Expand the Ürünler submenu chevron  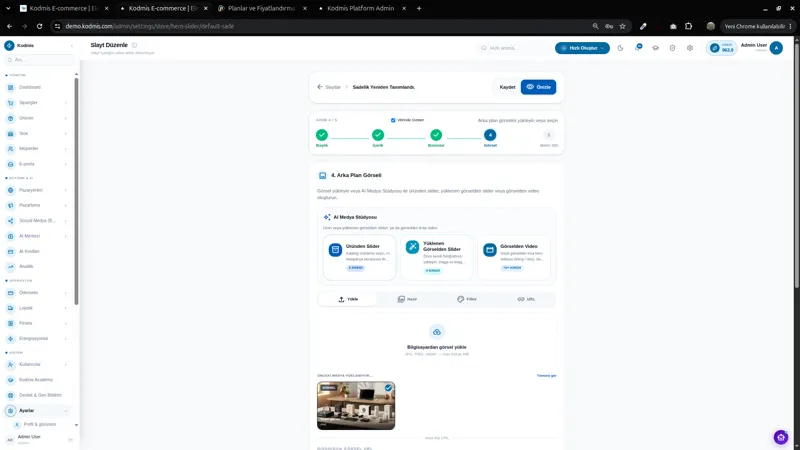[66, 118]
